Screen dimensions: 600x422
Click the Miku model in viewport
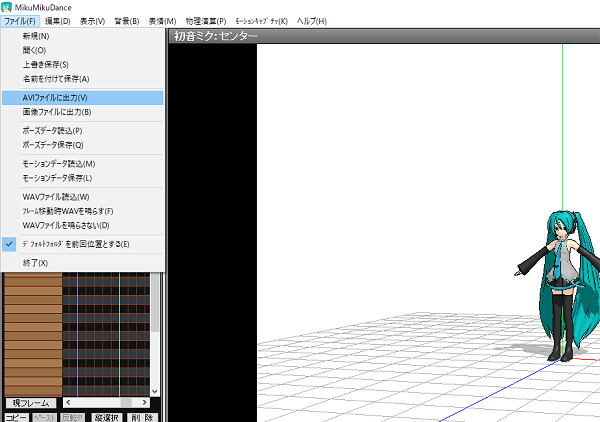click(562, 285)
